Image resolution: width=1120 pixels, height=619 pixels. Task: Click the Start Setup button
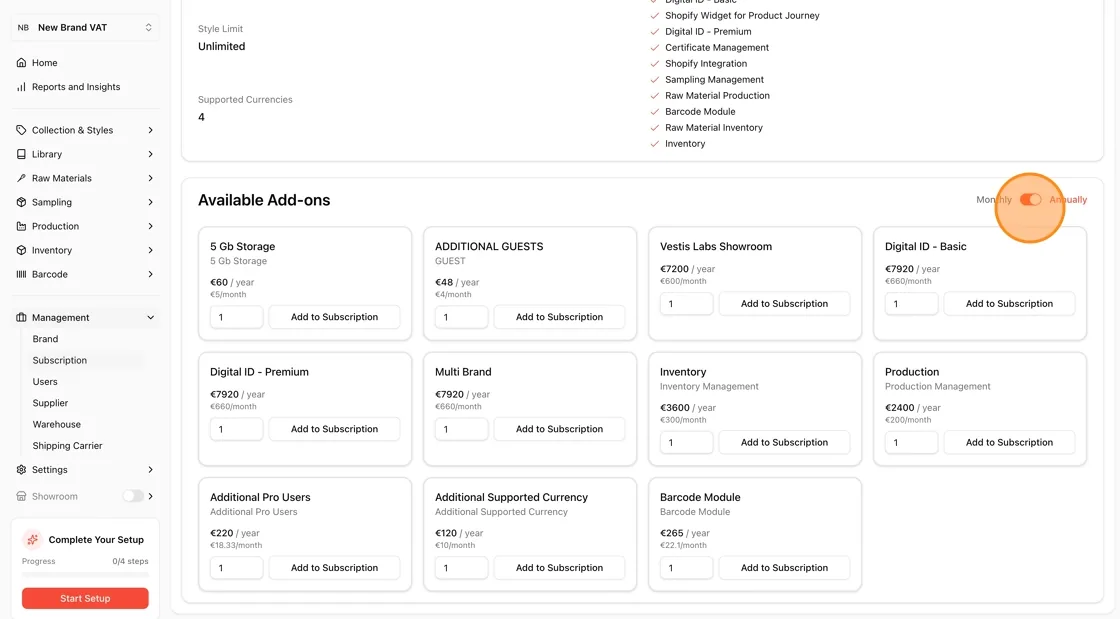coord(85,598)
